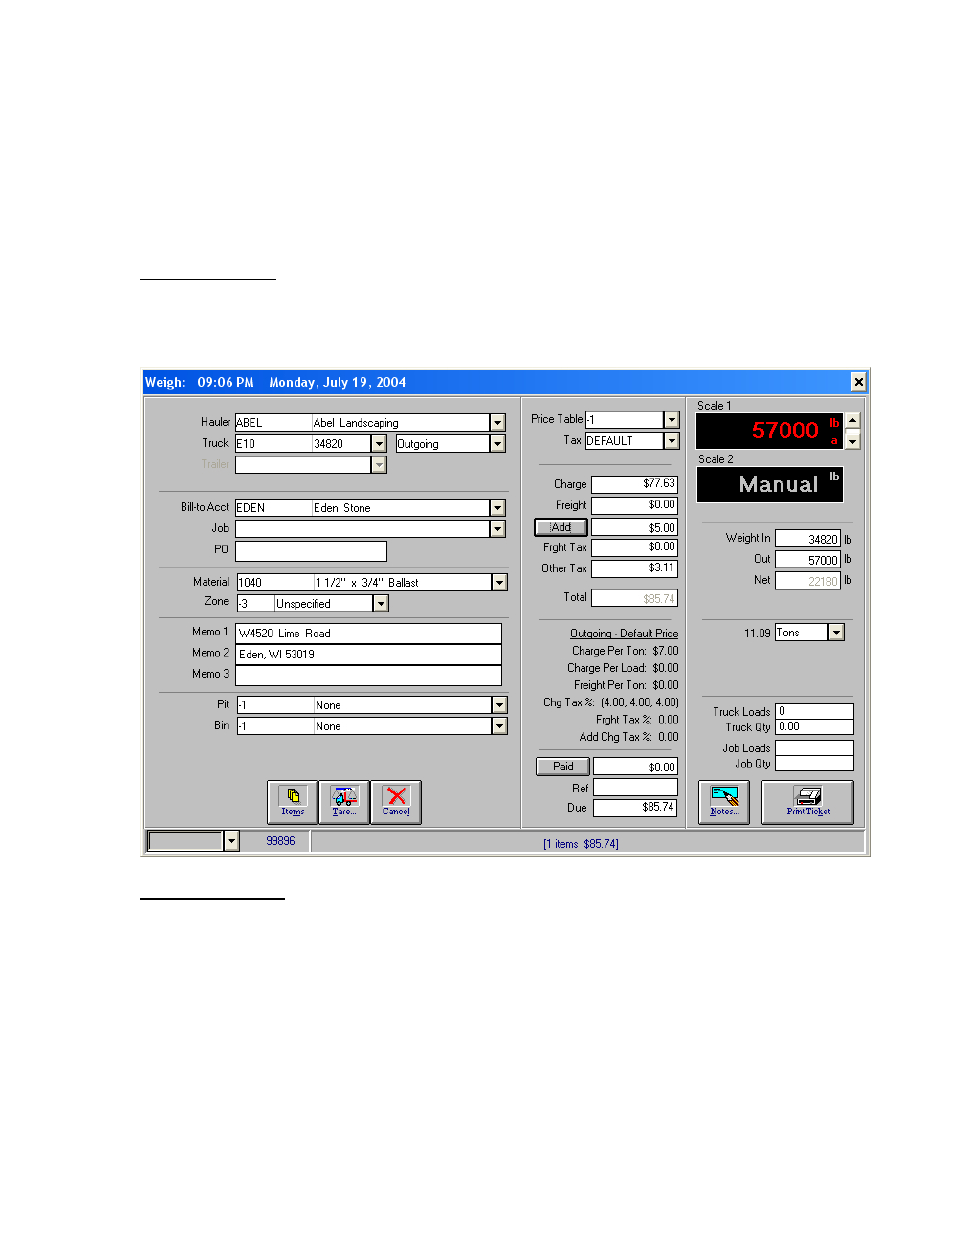Open the Job dropdown arrow
This screenshot has height=1235, width=954.
pos(497,529)
